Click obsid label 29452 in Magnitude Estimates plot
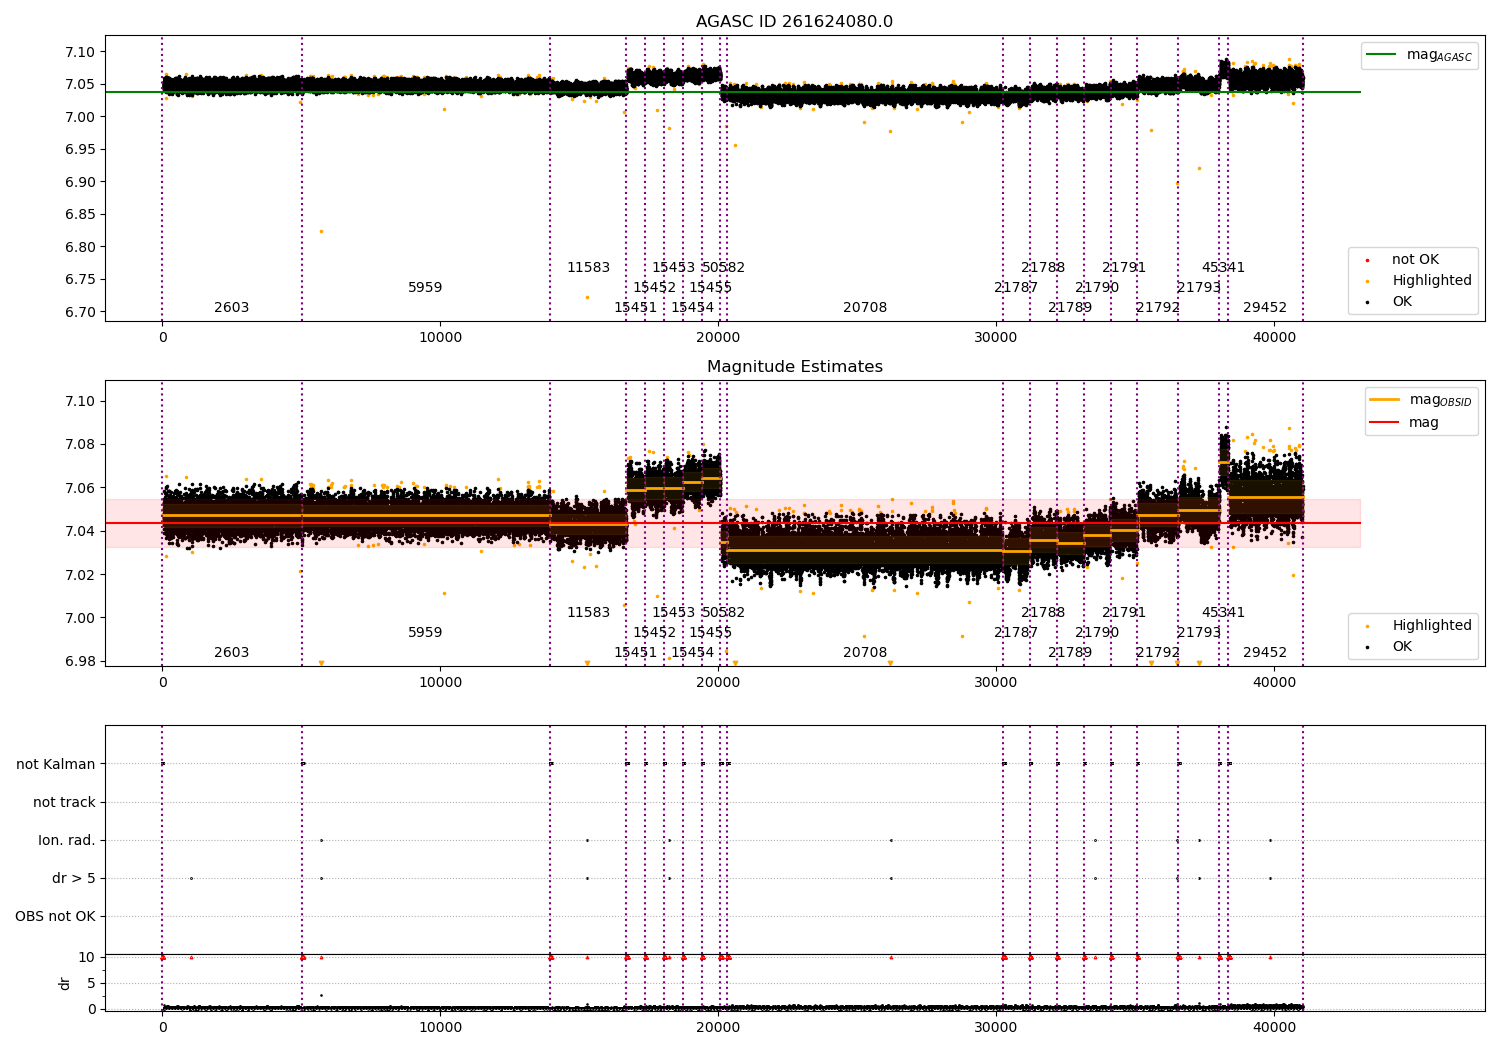 [x=1265, y=653]
